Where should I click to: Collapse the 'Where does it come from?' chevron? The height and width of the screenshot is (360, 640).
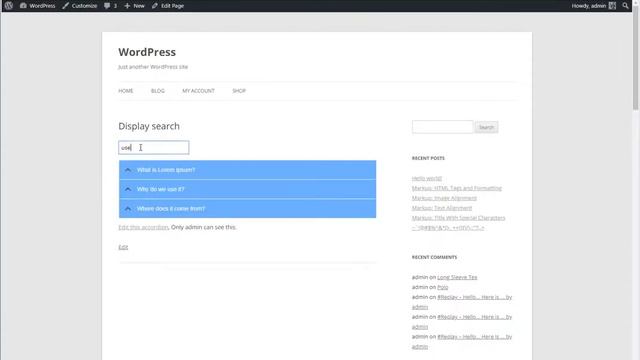128,209
